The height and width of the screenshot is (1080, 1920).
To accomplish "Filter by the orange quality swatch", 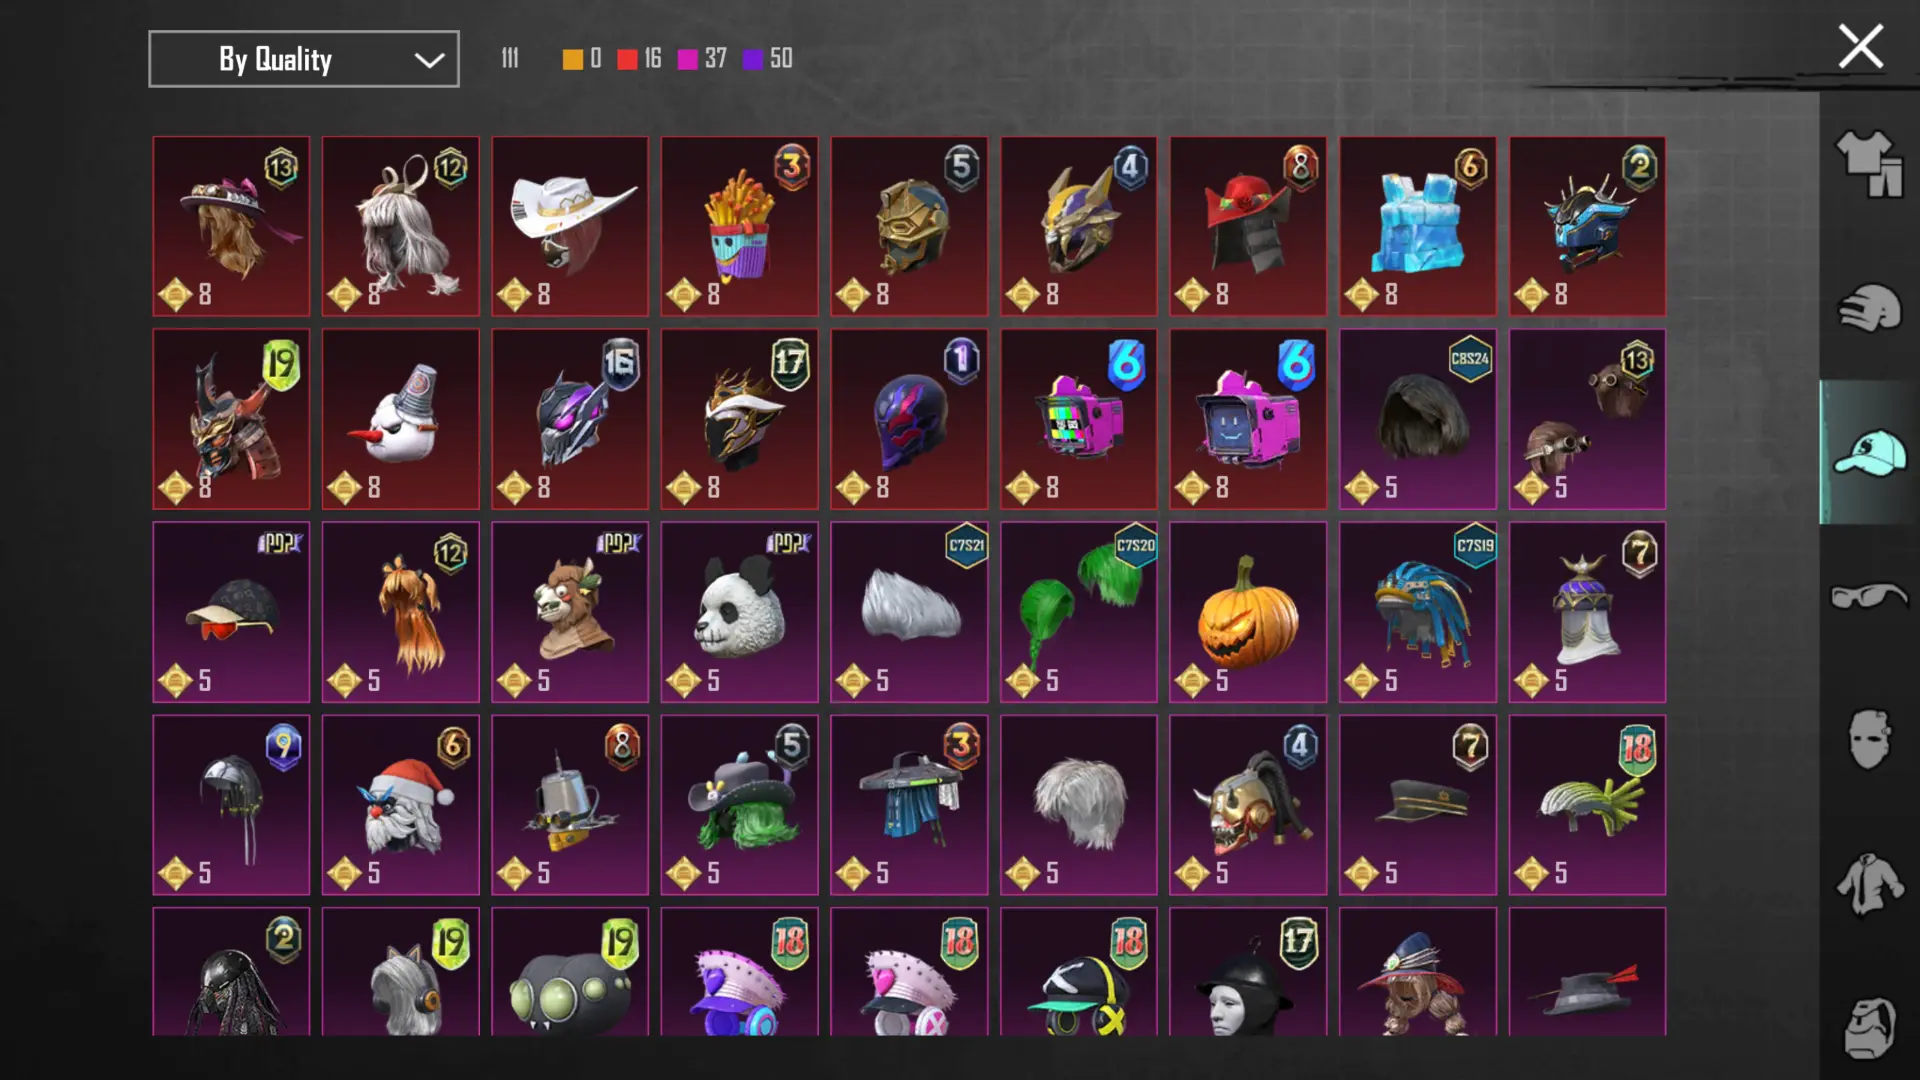I will click(x=572, y=59).
